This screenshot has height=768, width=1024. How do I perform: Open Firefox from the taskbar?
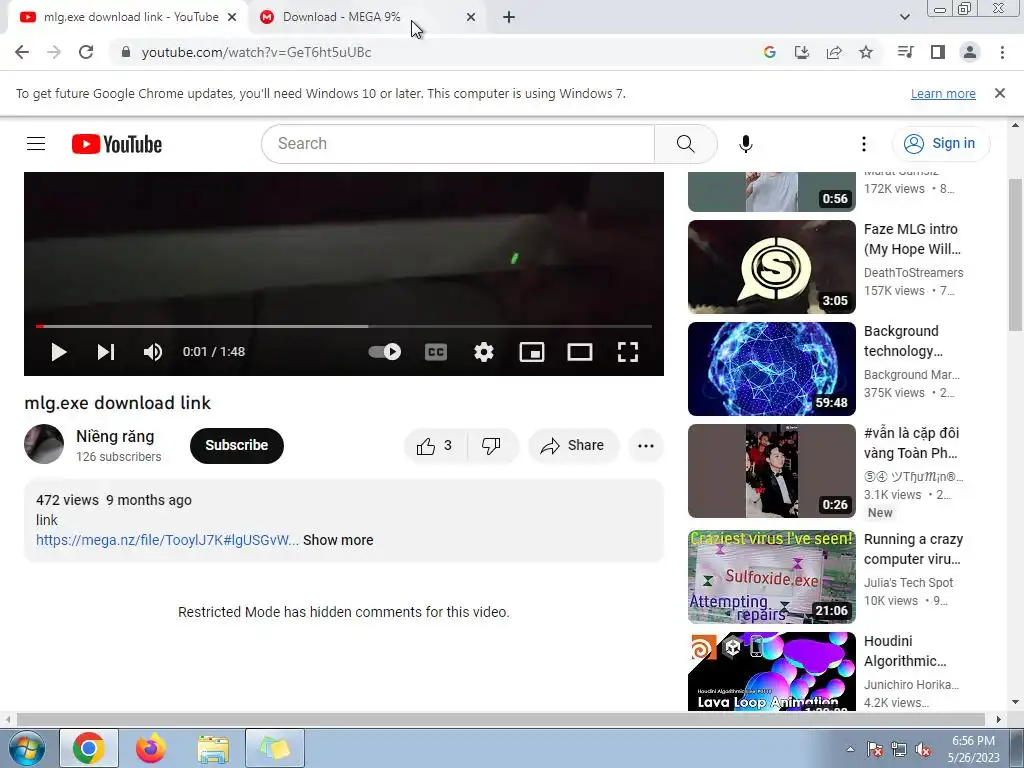pos(150,748)
